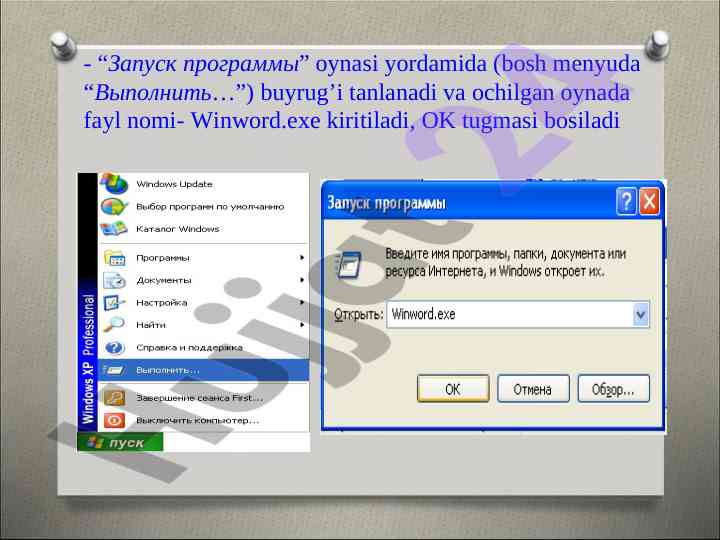Expand the Настройка submenu arrow
The width and height of the screenshot is (720, 540).
tap(302, 302)
